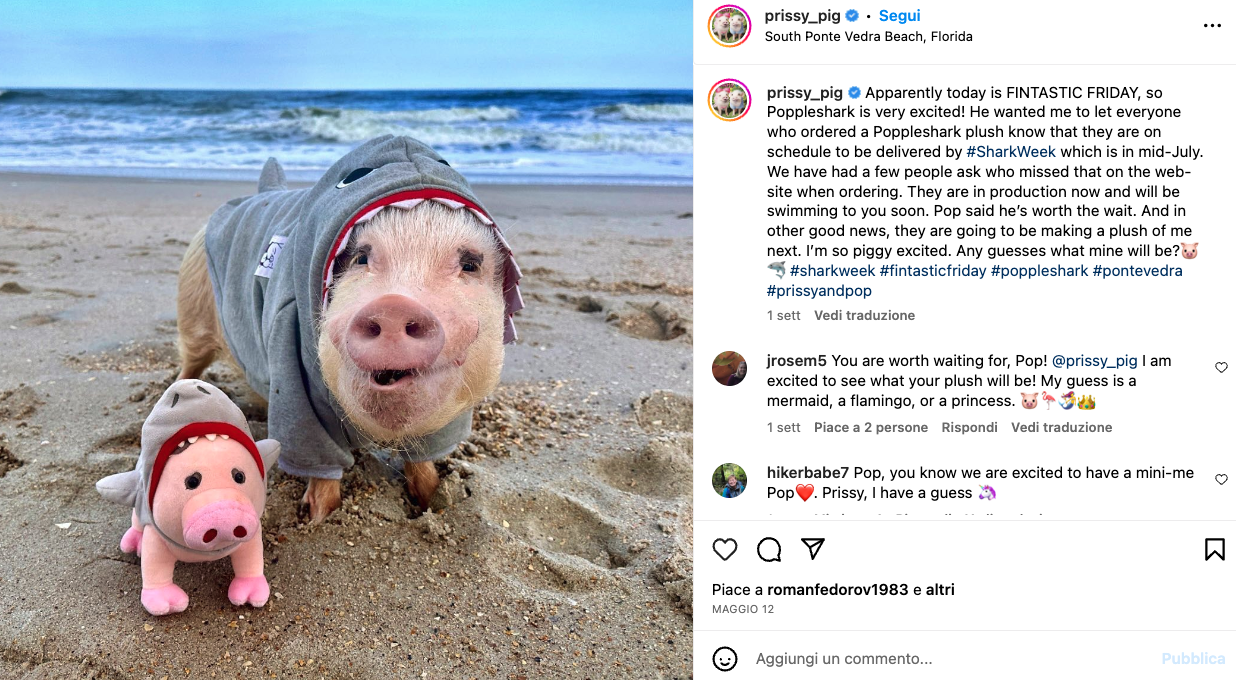Open South Ponte Vedra Beach location link
1236x680 pixels.
coord(868,36)
